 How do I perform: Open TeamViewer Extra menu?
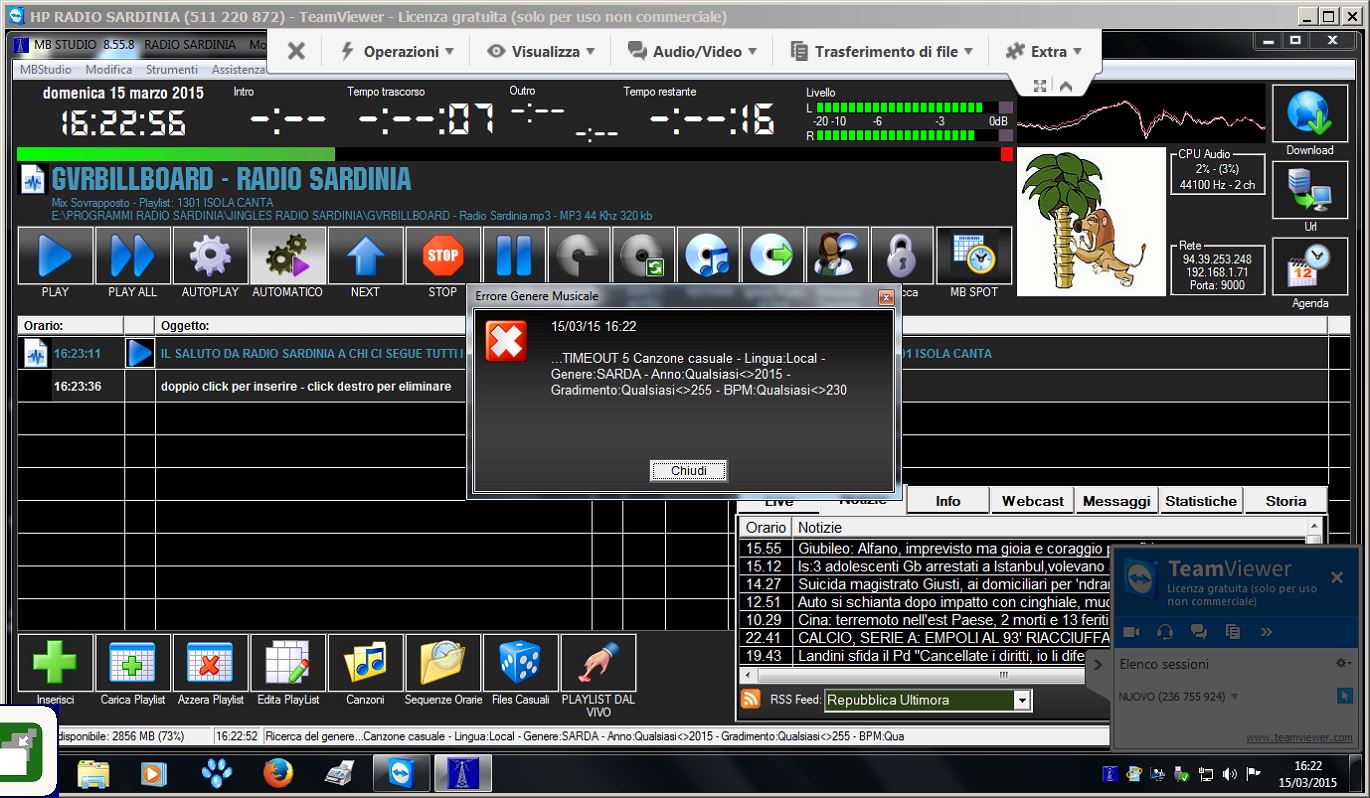coord(1044,51)
